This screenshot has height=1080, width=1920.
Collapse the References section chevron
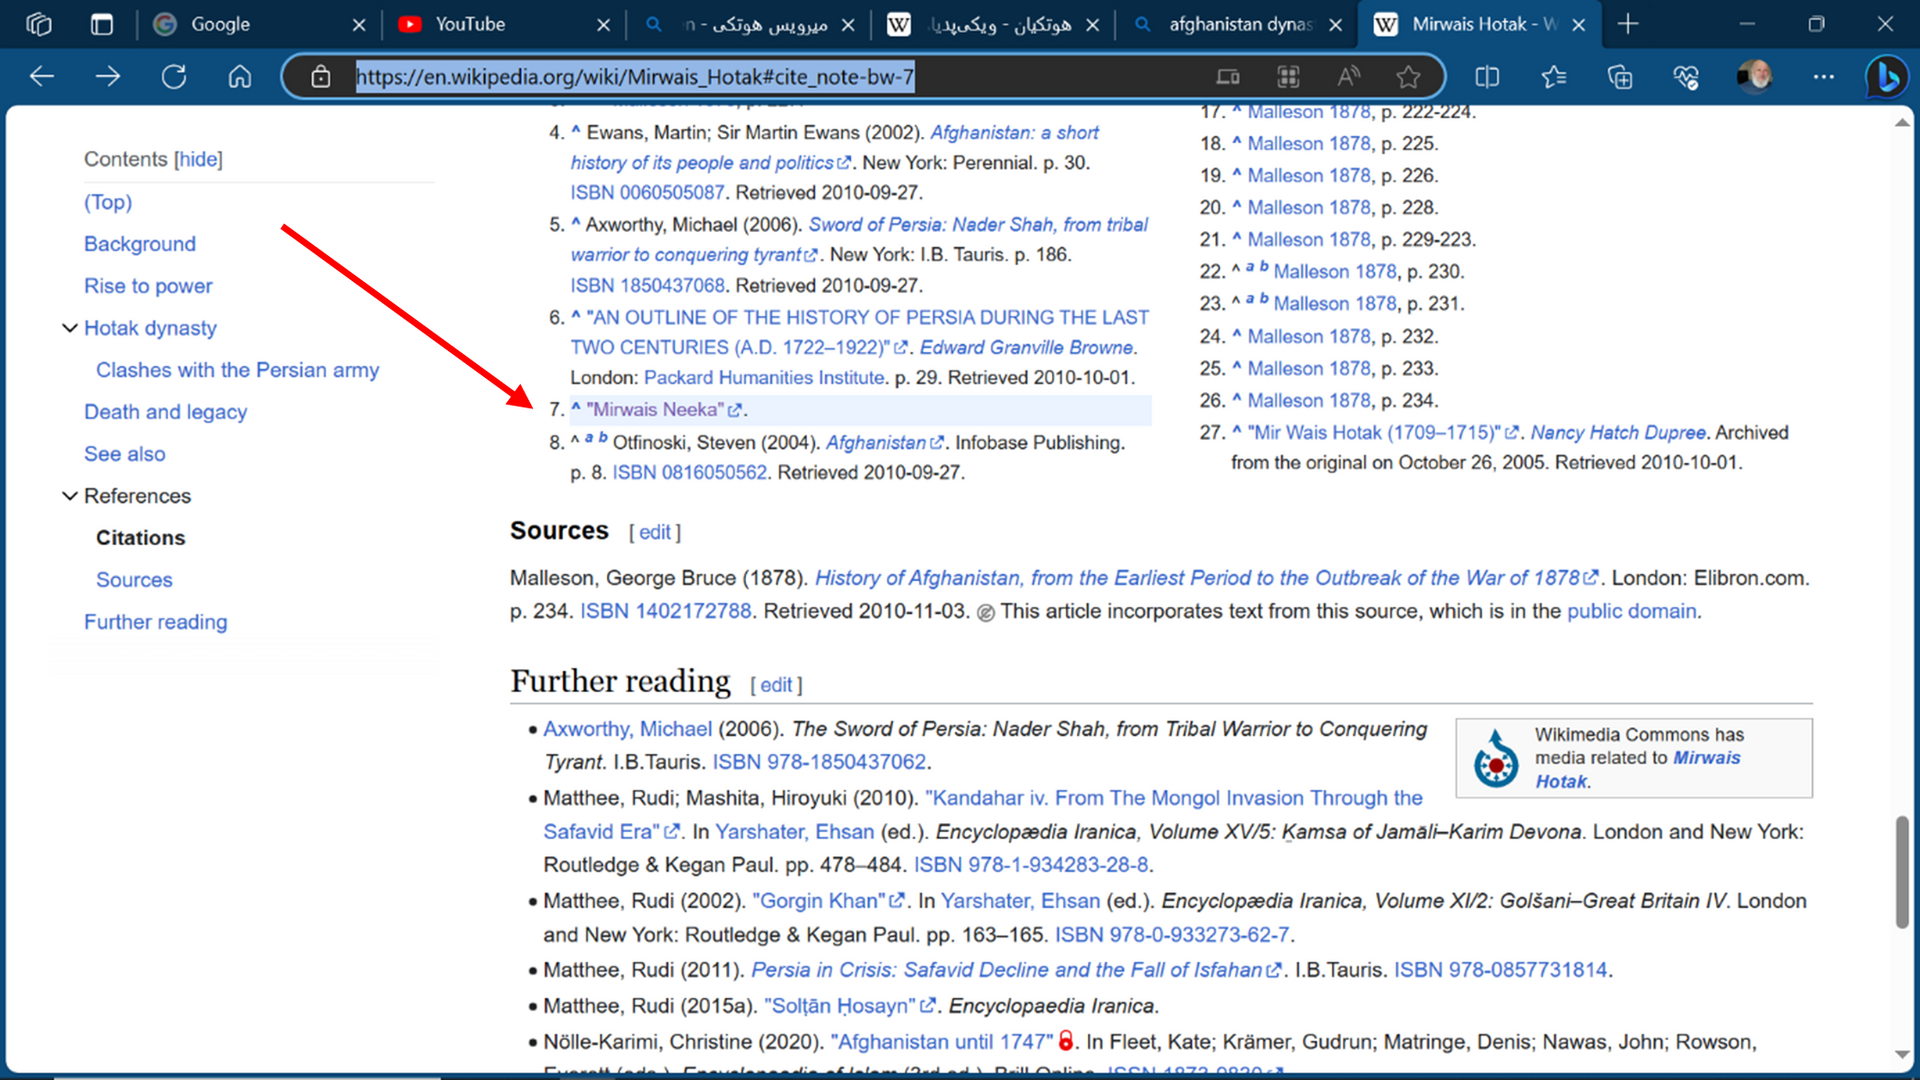(x=70, y=496)
